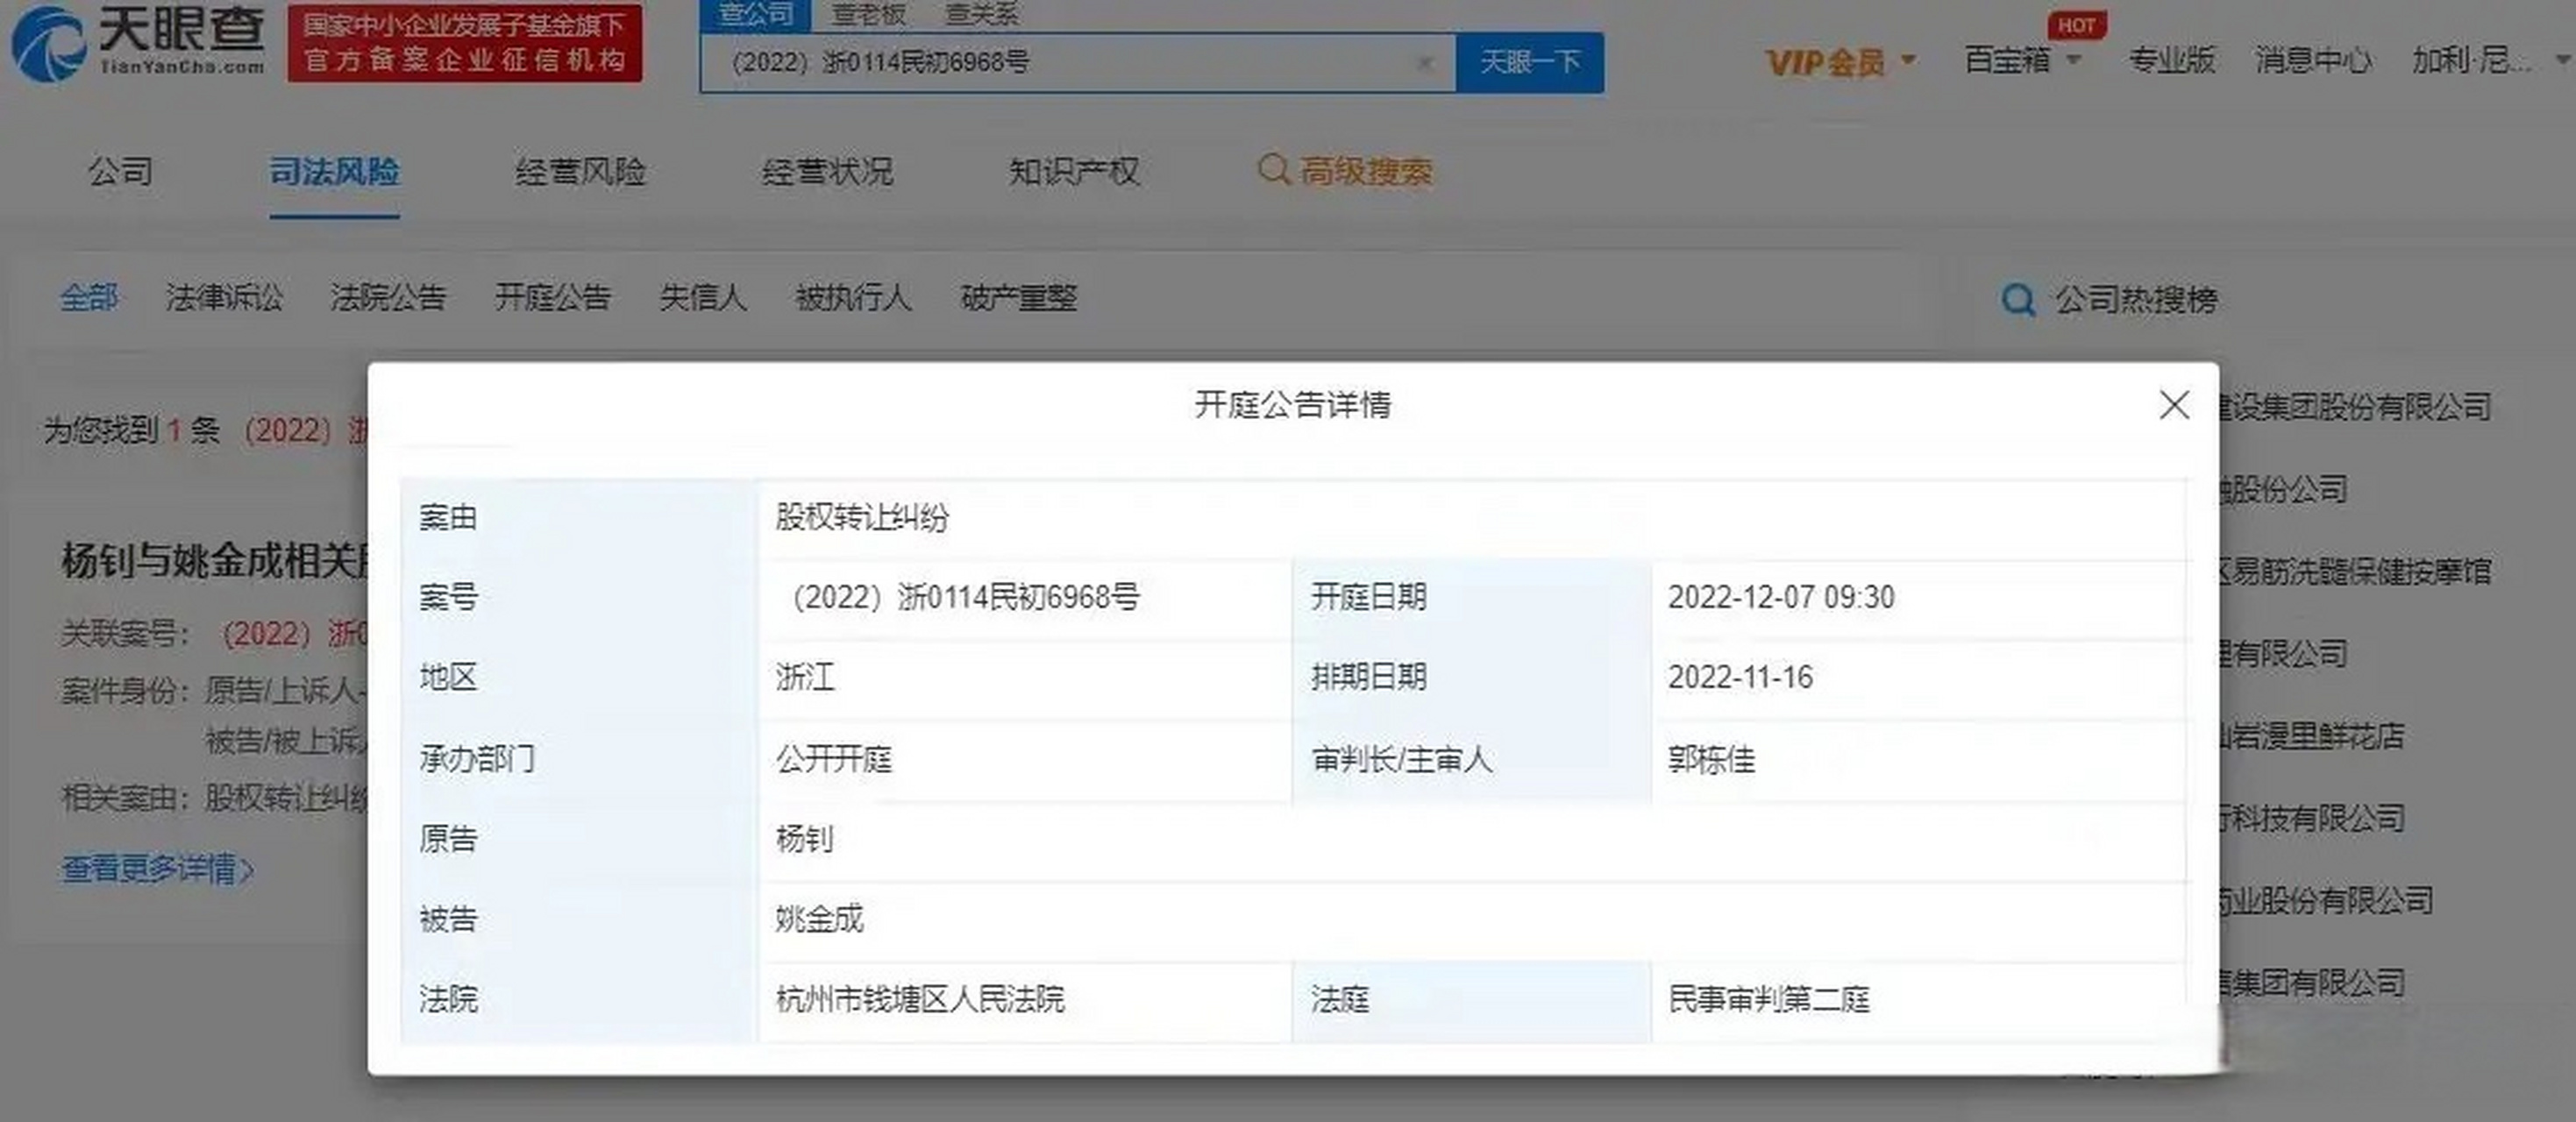Select the 司法风险 category tab

(334, 171)
